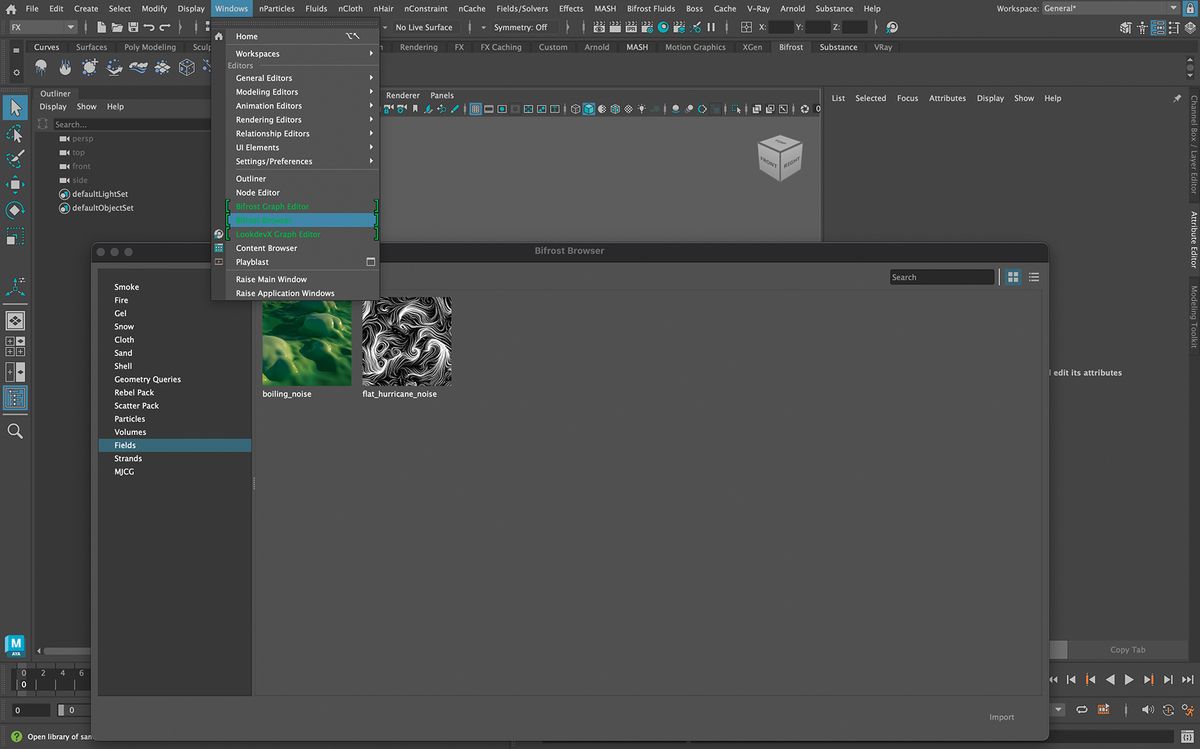This screenshot has height=749, width=1200.
Task: Click the flame Bifrost shelf icon
Action: tap(65, 67)
